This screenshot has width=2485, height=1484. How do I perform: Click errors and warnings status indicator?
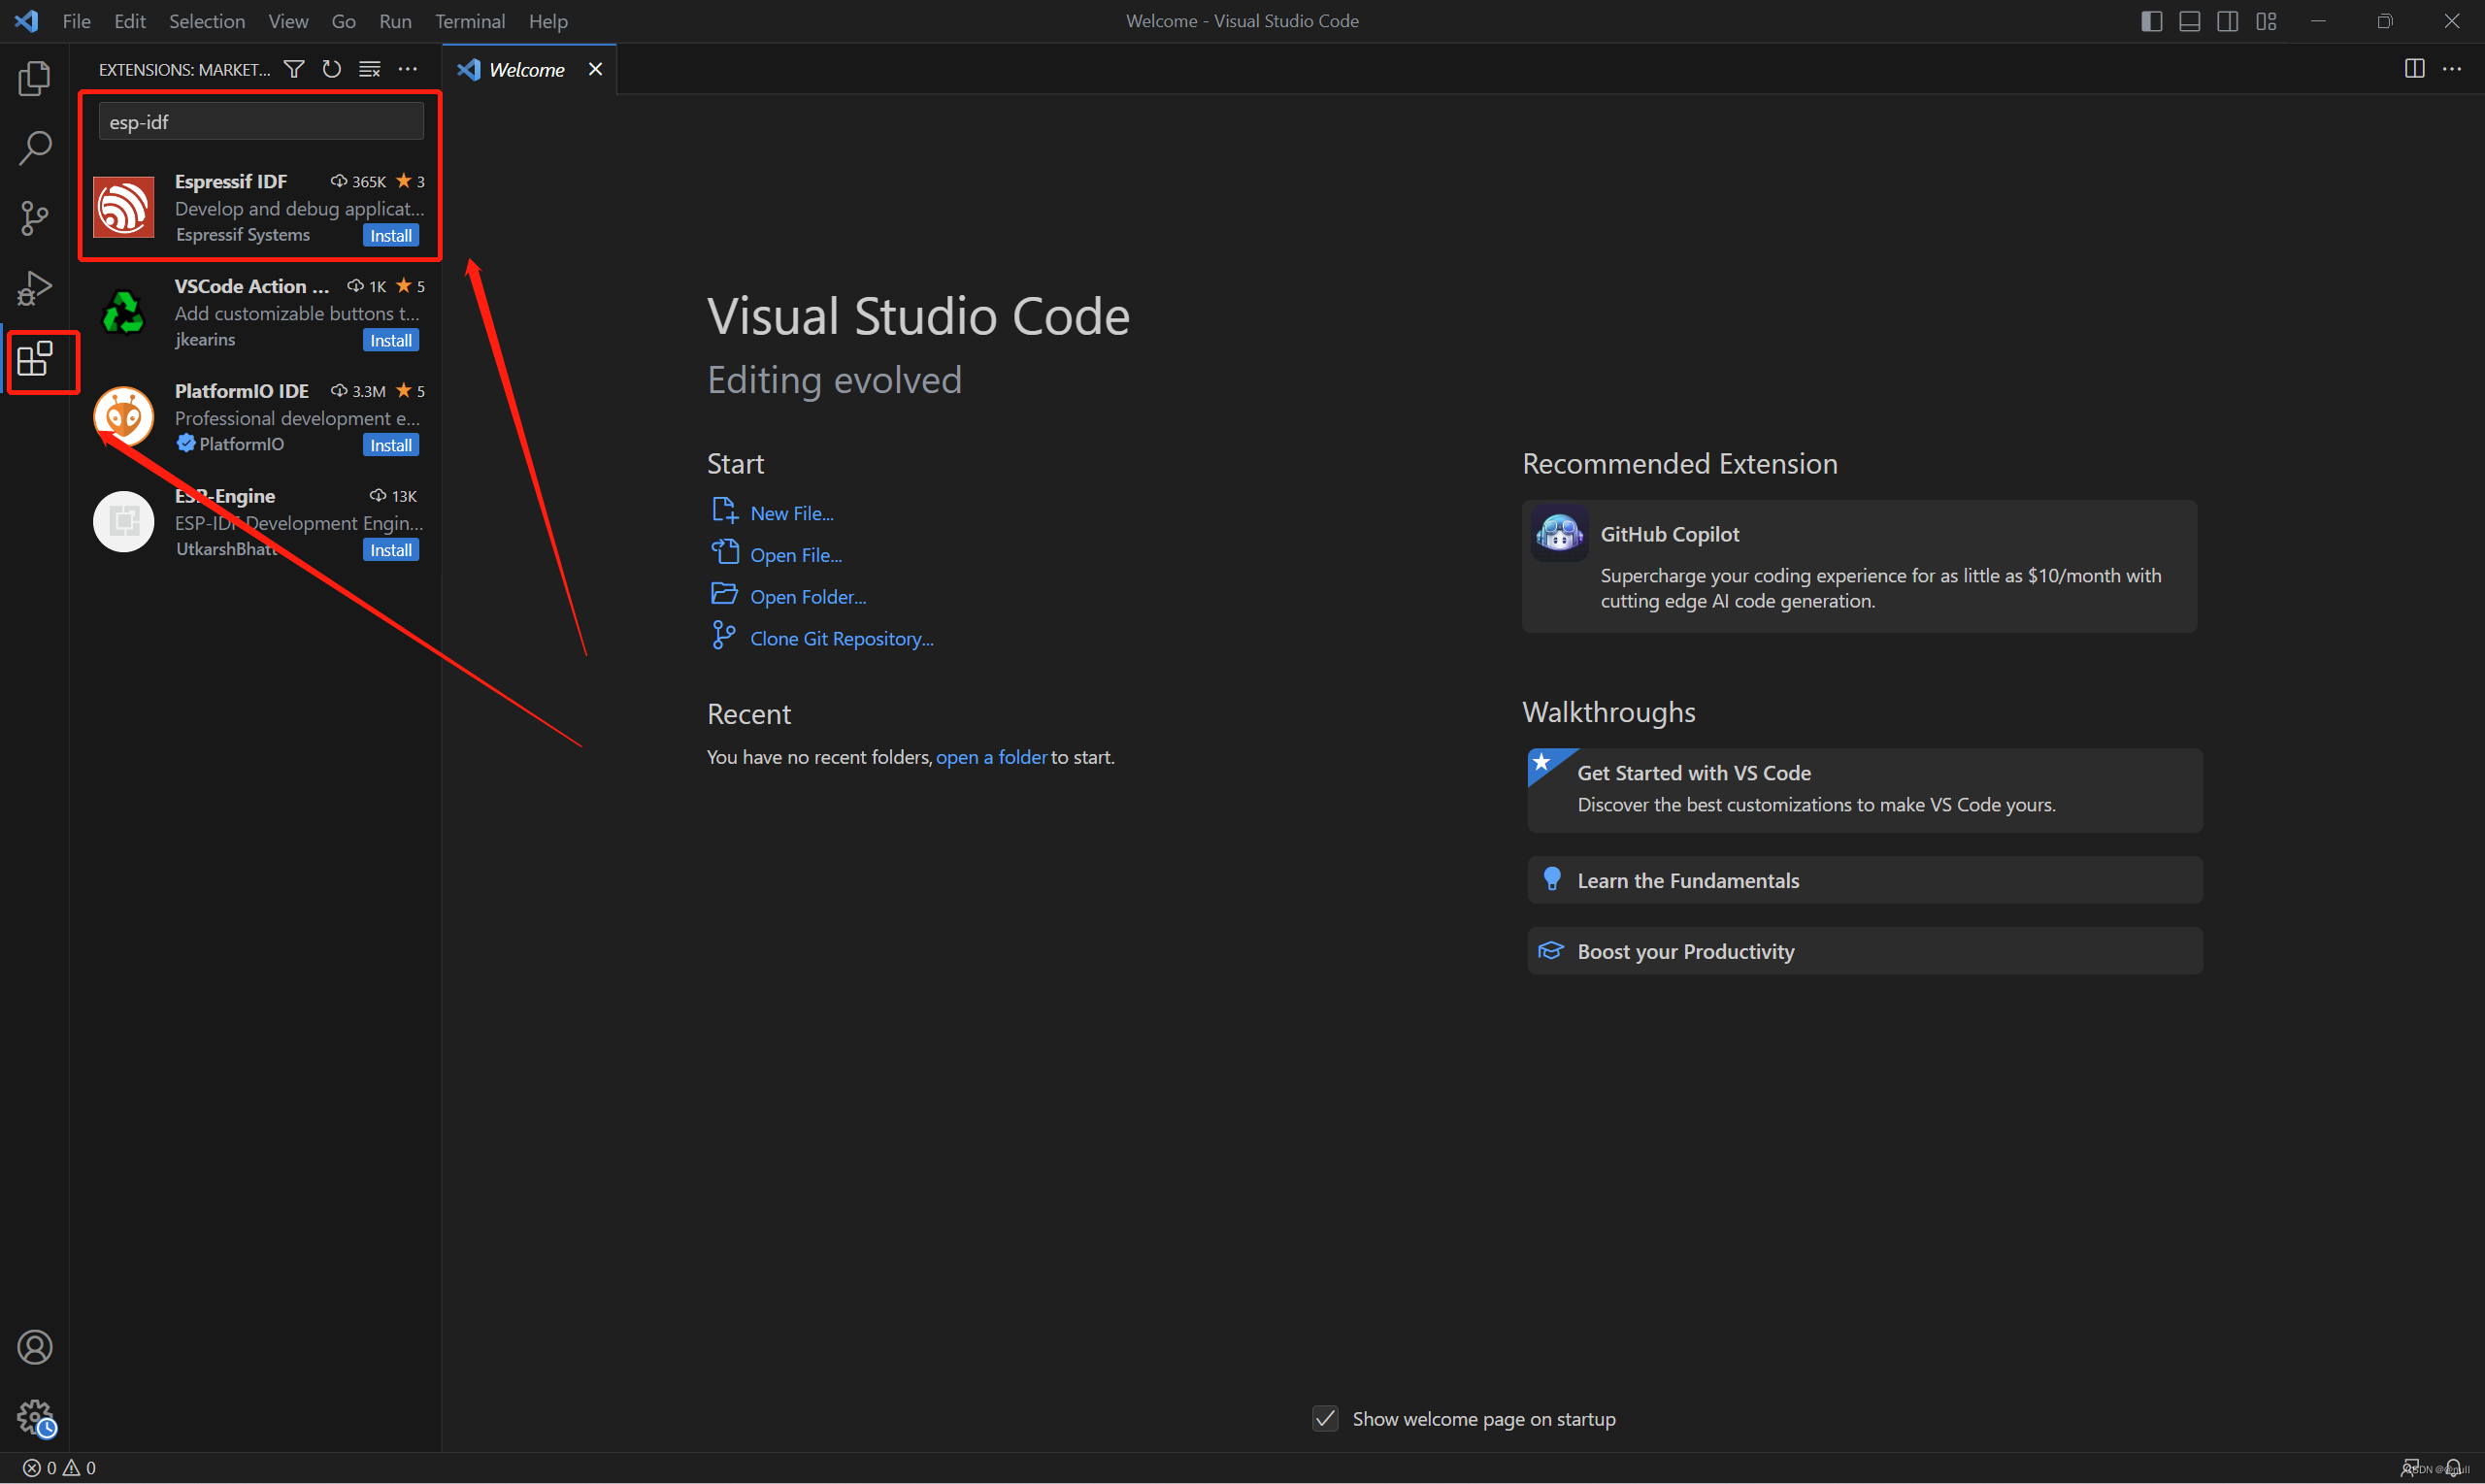click(x=59, y=1468)
